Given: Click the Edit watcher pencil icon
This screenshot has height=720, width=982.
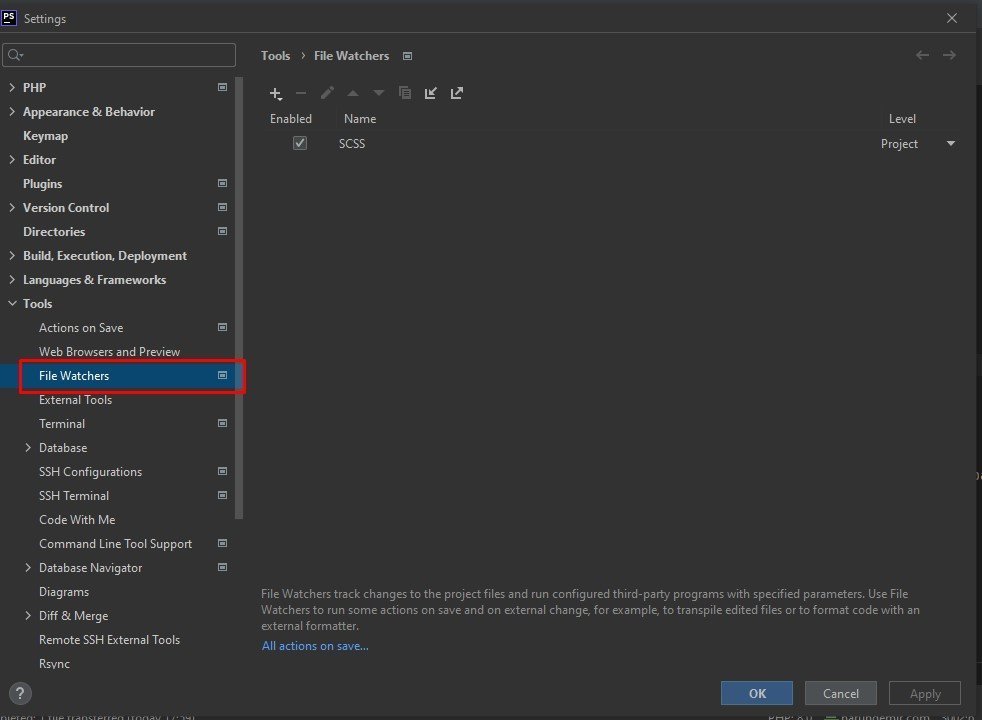Looking at the screenshot, I should pyautogui.click(x=327, y=93).
